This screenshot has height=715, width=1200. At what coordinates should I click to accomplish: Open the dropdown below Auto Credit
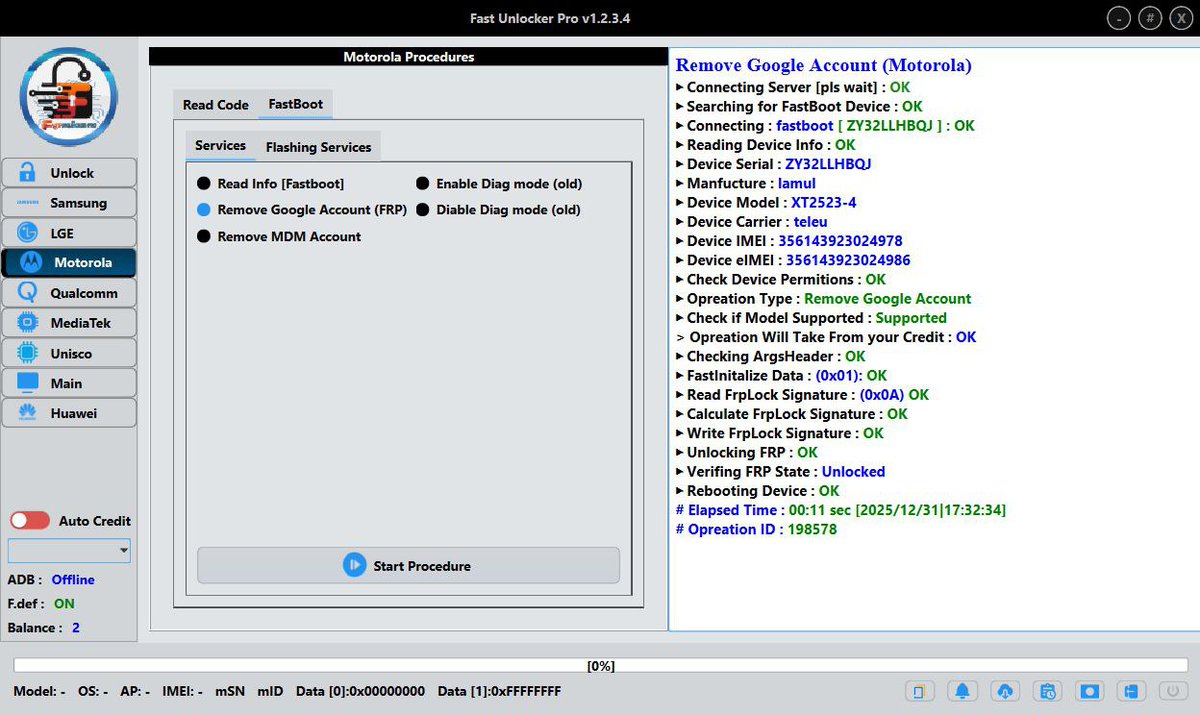69,551
